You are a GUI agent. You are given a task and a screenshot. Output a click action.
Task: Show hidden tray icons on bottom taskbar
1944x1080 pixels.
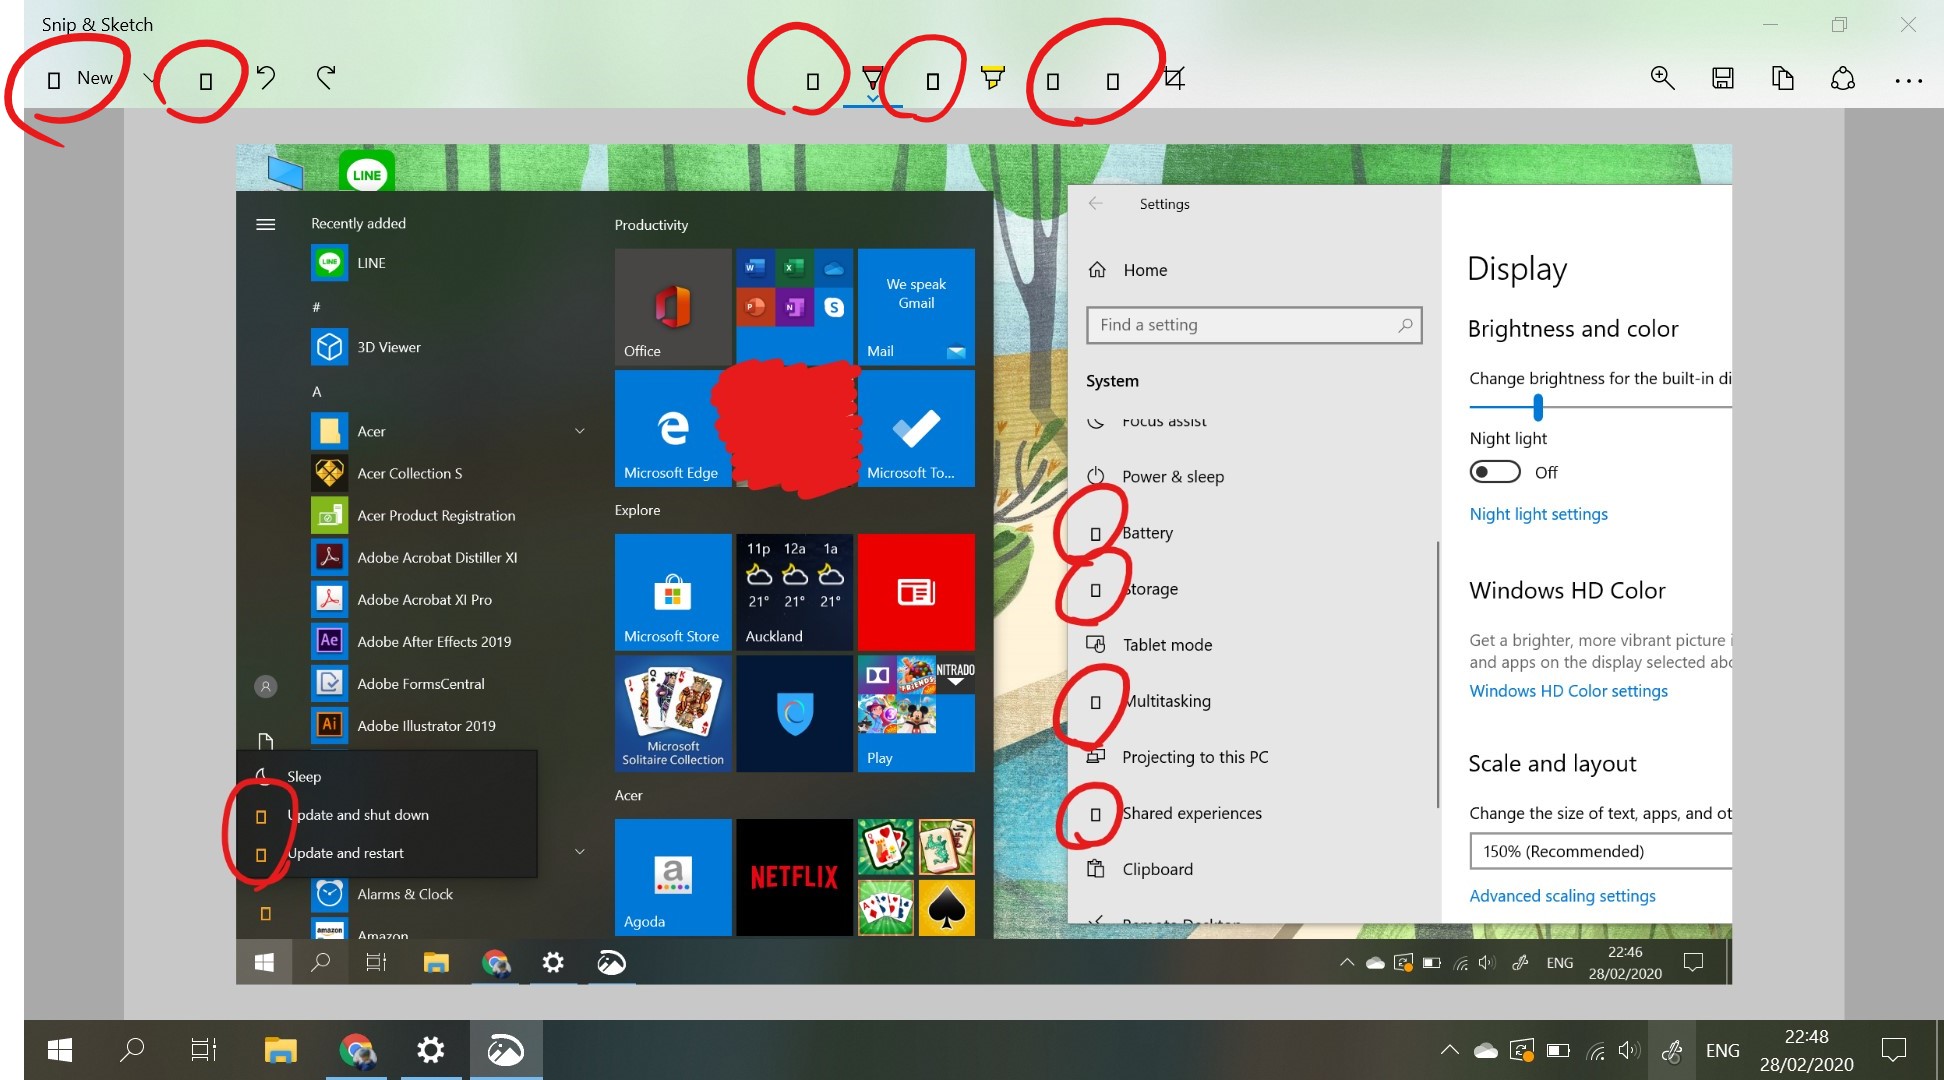point(1448,1050)
